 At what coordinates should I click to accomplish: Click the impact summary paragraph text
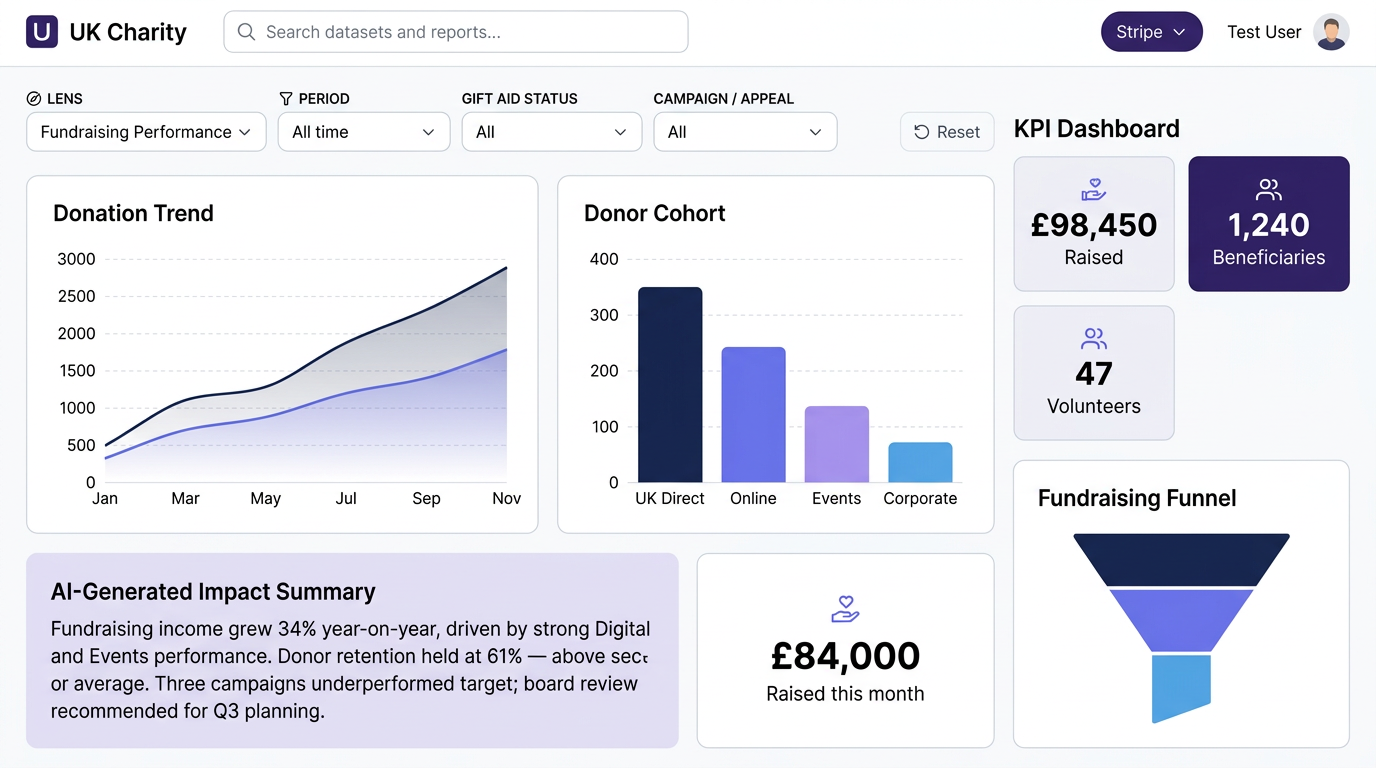click(x=351, y=670)
